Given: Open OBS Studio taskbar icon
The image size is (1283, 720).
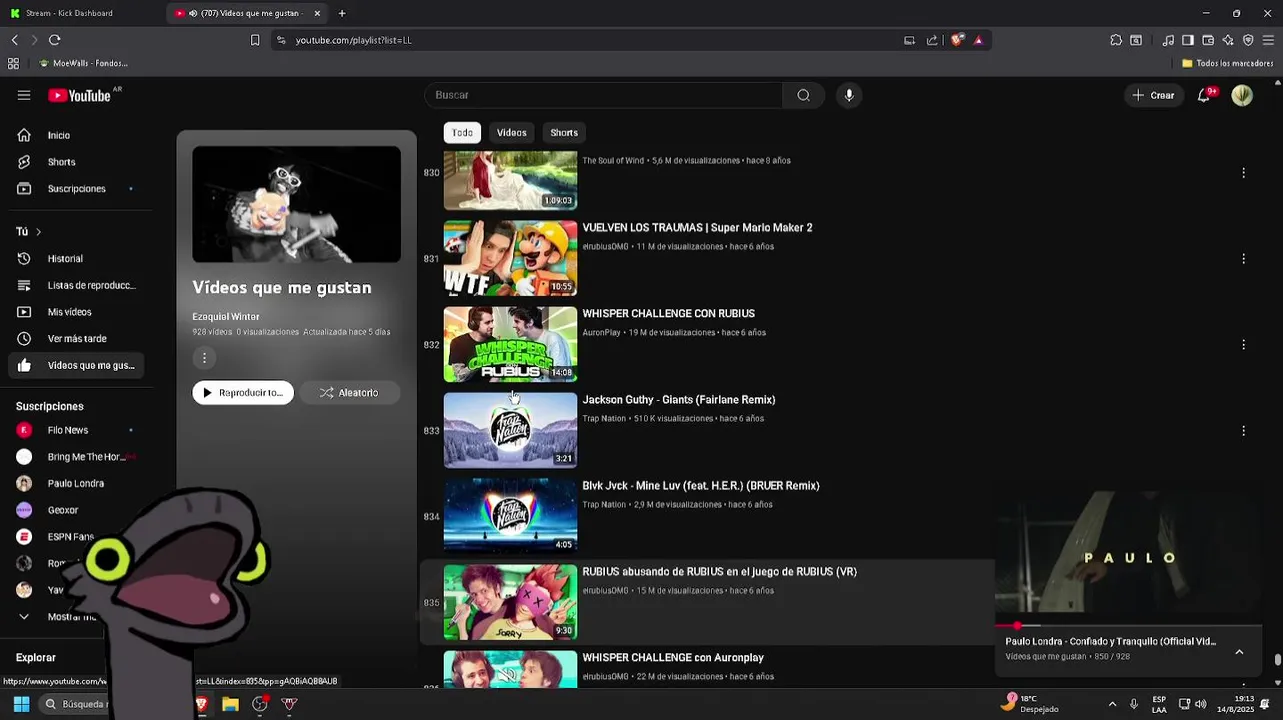Looking at the screenshot, I should coord(260,704).
